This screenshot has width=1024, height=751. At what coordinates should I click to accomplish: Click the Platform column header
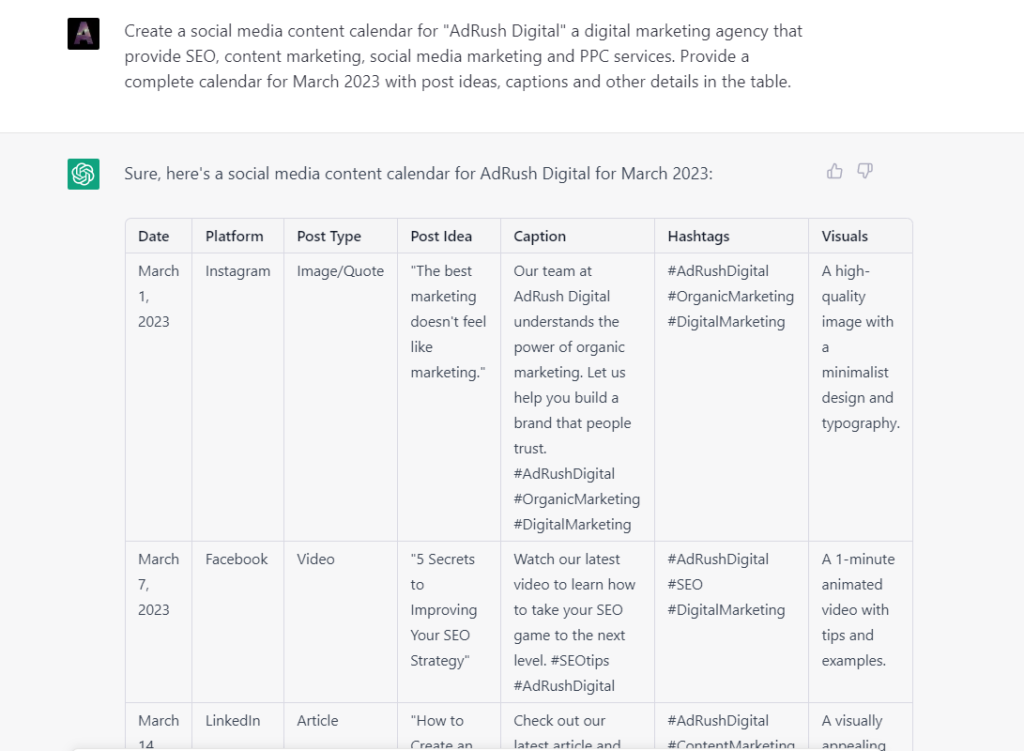pos(233,236)
